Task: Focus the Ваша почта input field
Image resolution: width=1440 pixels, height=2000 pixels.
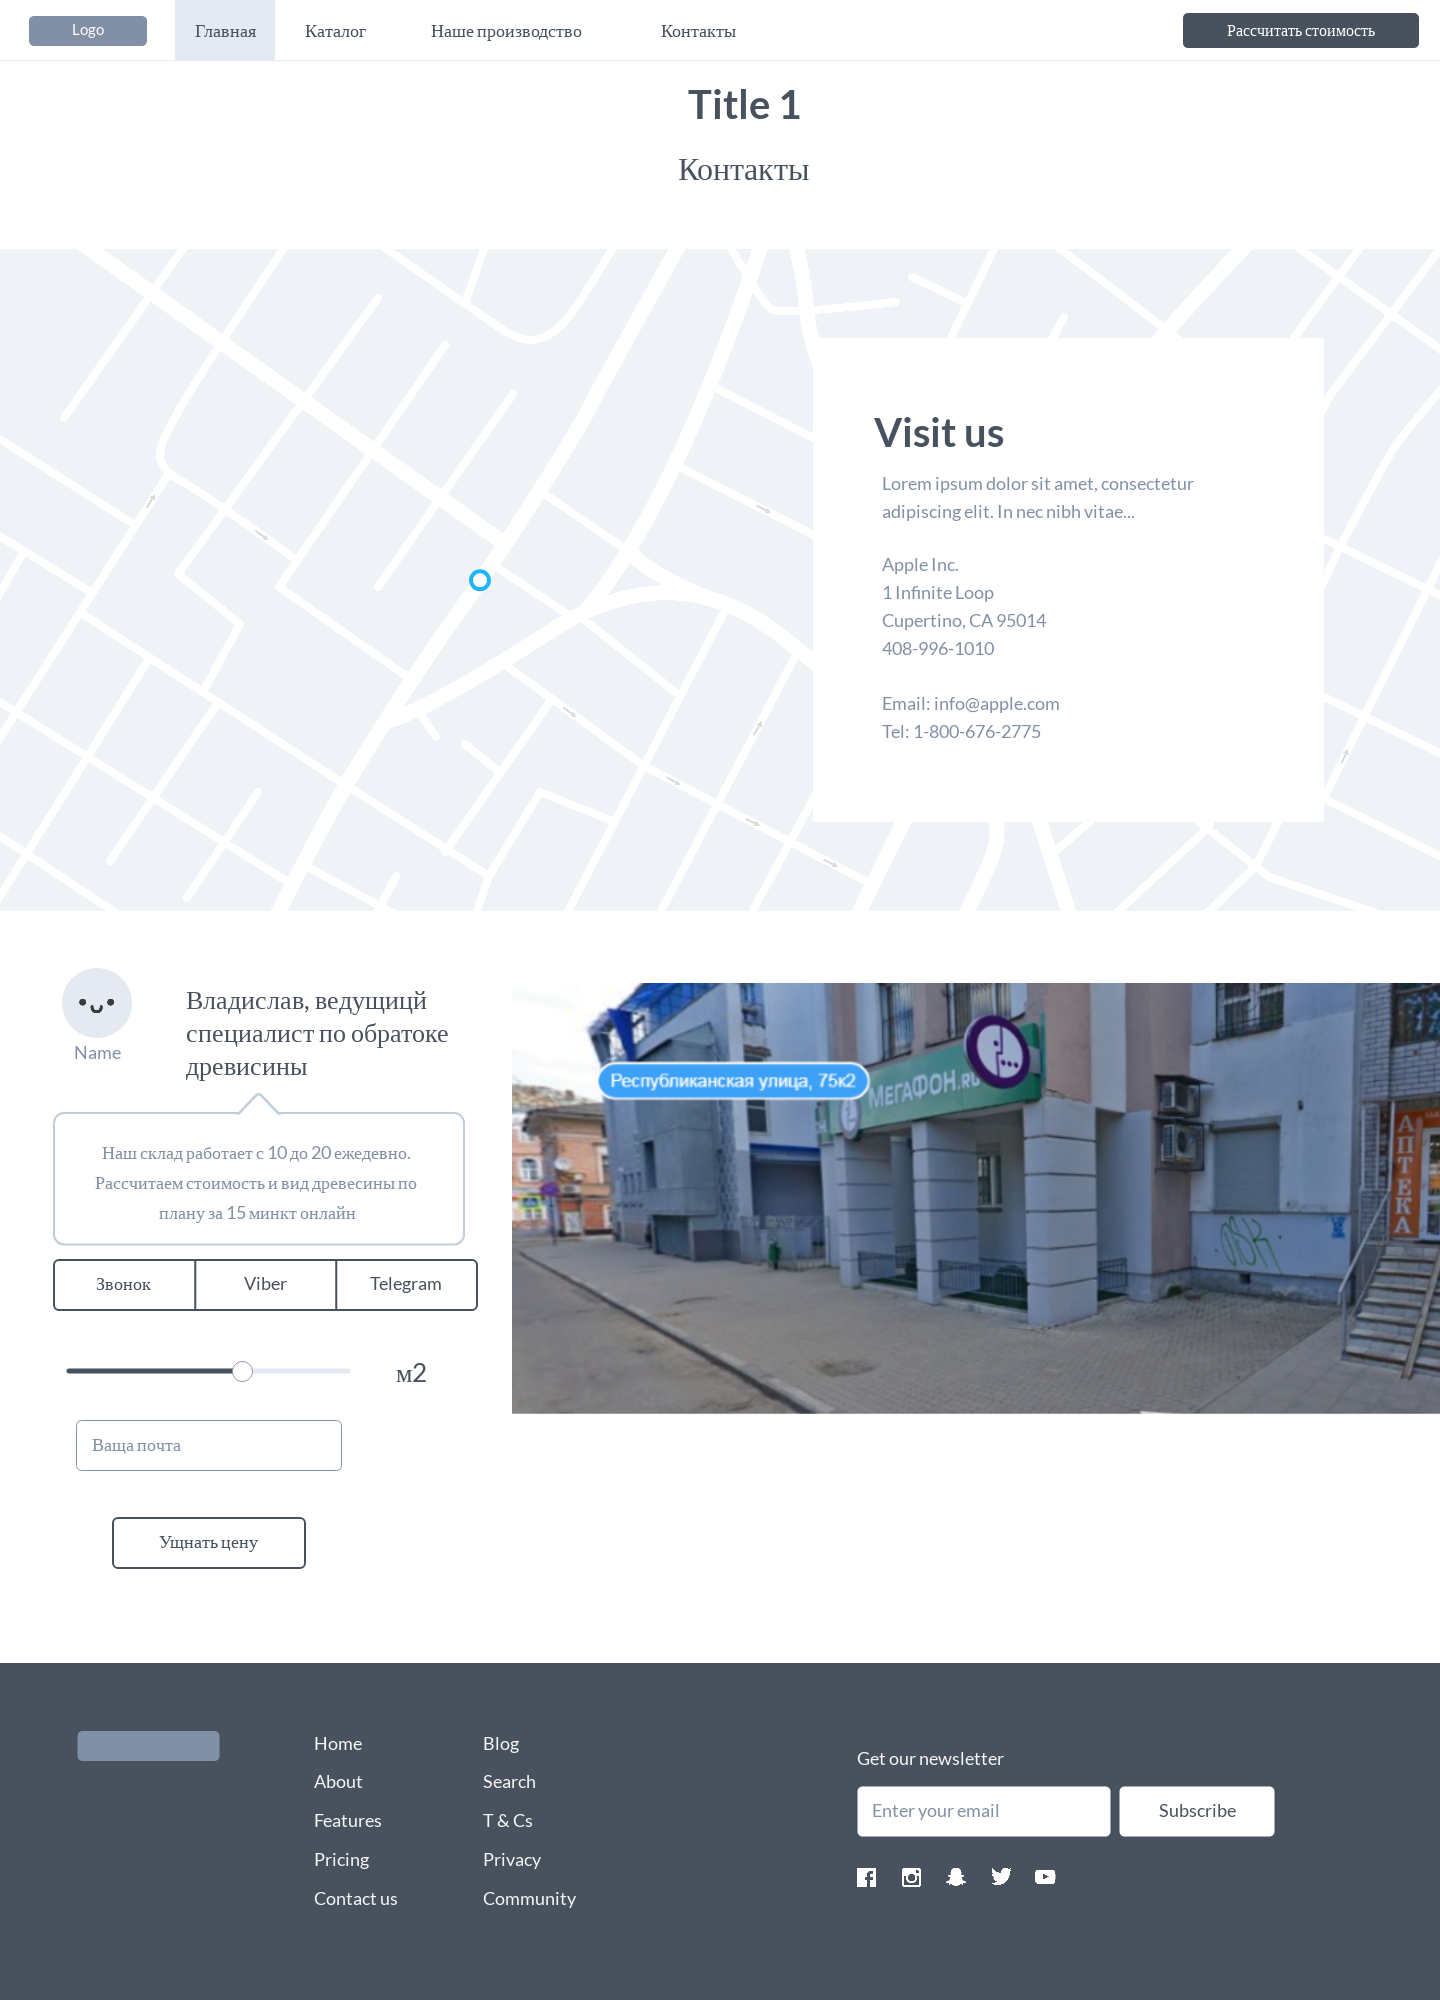Action: tap(209, 1445)
